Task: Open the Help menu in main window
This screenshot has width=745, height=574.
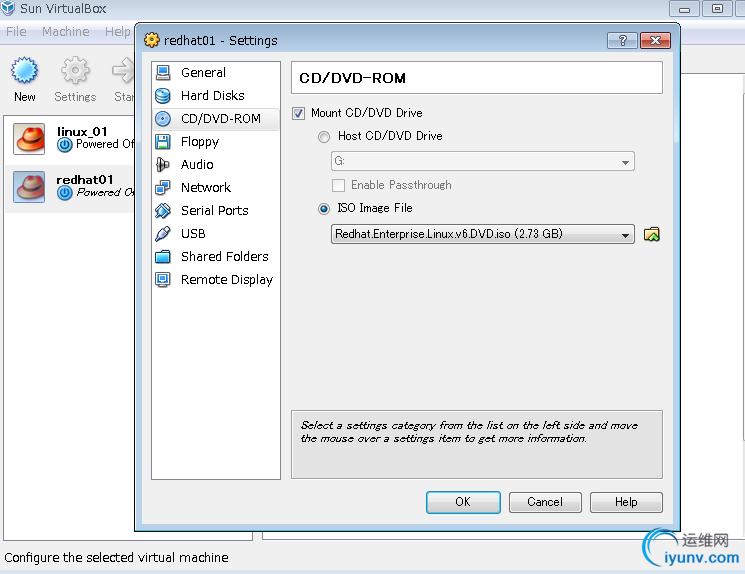Action: point(117,31)
